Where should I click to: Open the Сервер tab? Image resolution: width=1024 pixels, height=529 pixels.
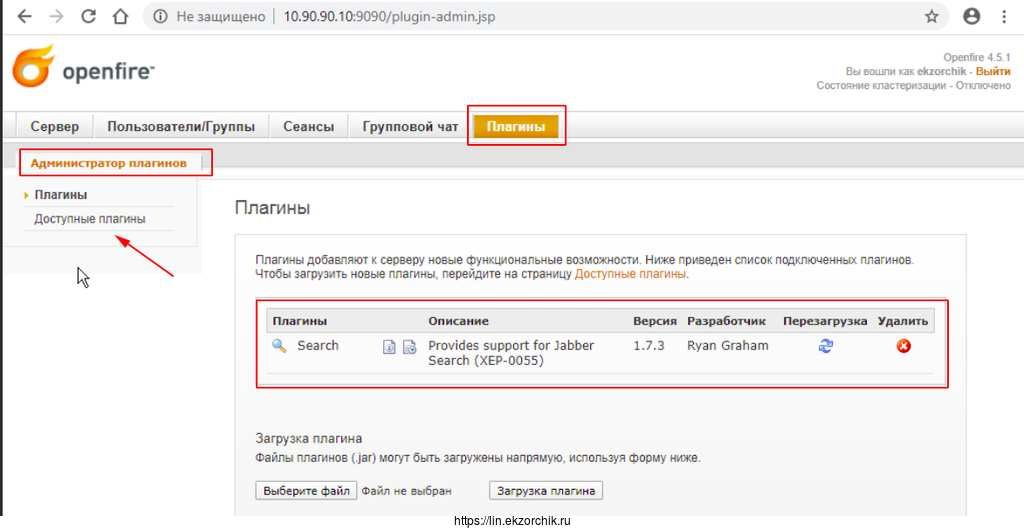click(x=55, y=127)
